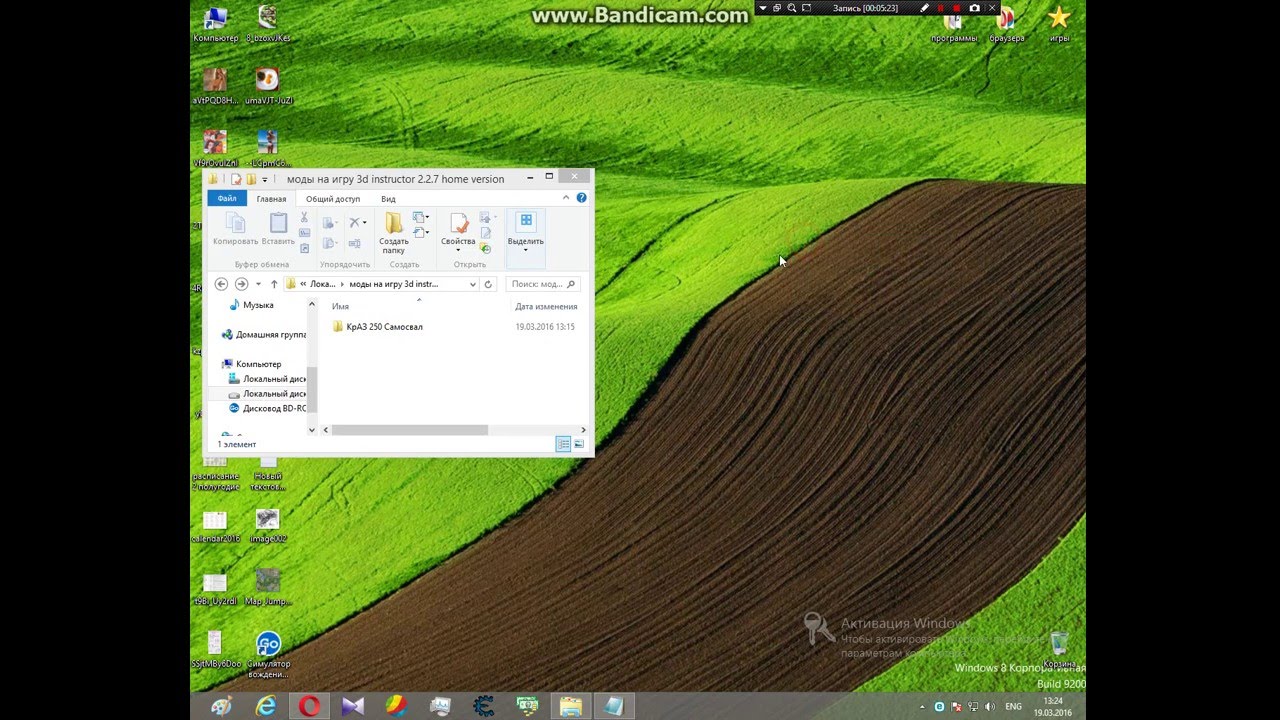Open the Файл menu tab
Viewport: 1280px width, 720px height.
coord(227,198)
